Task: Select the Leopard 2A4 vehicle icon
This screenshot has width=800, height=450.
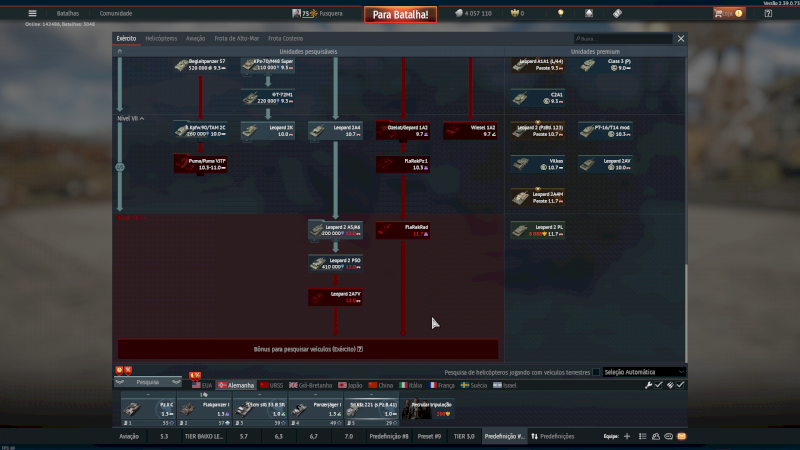Action: pyautogui.click(x=335, y=130)
